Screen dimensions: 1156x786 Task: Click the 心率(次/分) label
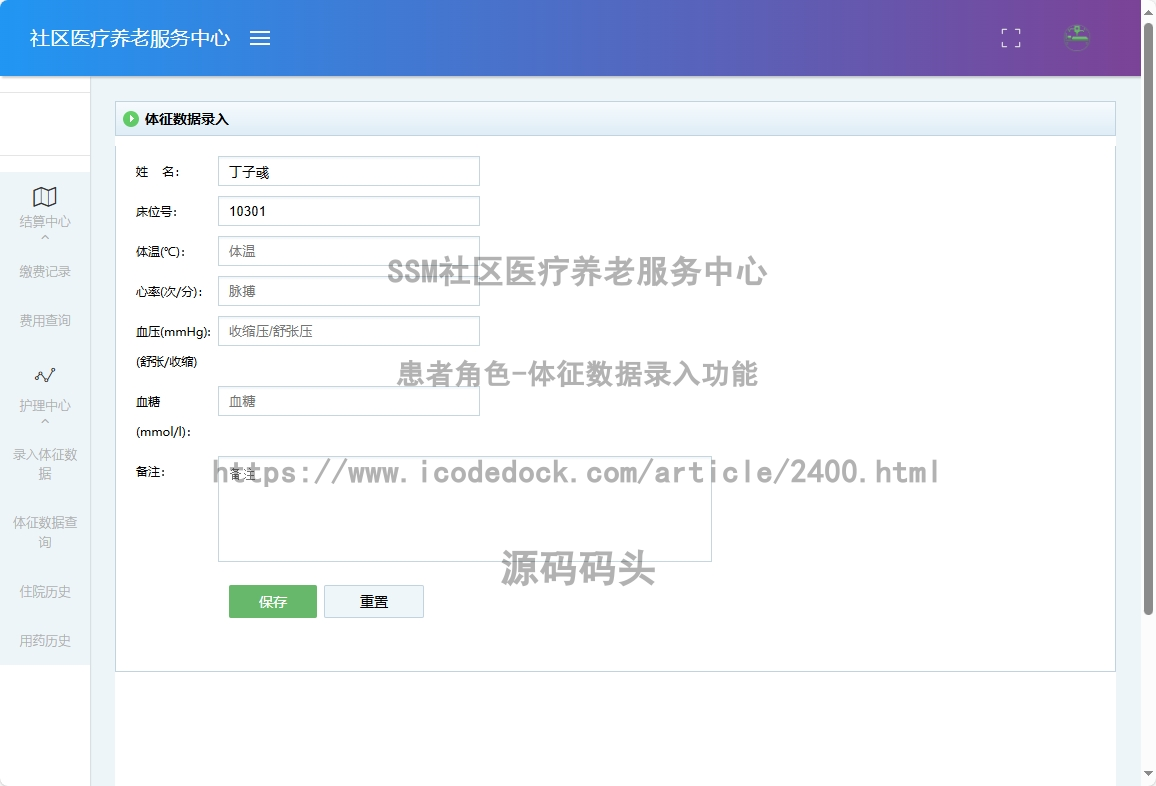pyautogui.click(x=169, y=291)
